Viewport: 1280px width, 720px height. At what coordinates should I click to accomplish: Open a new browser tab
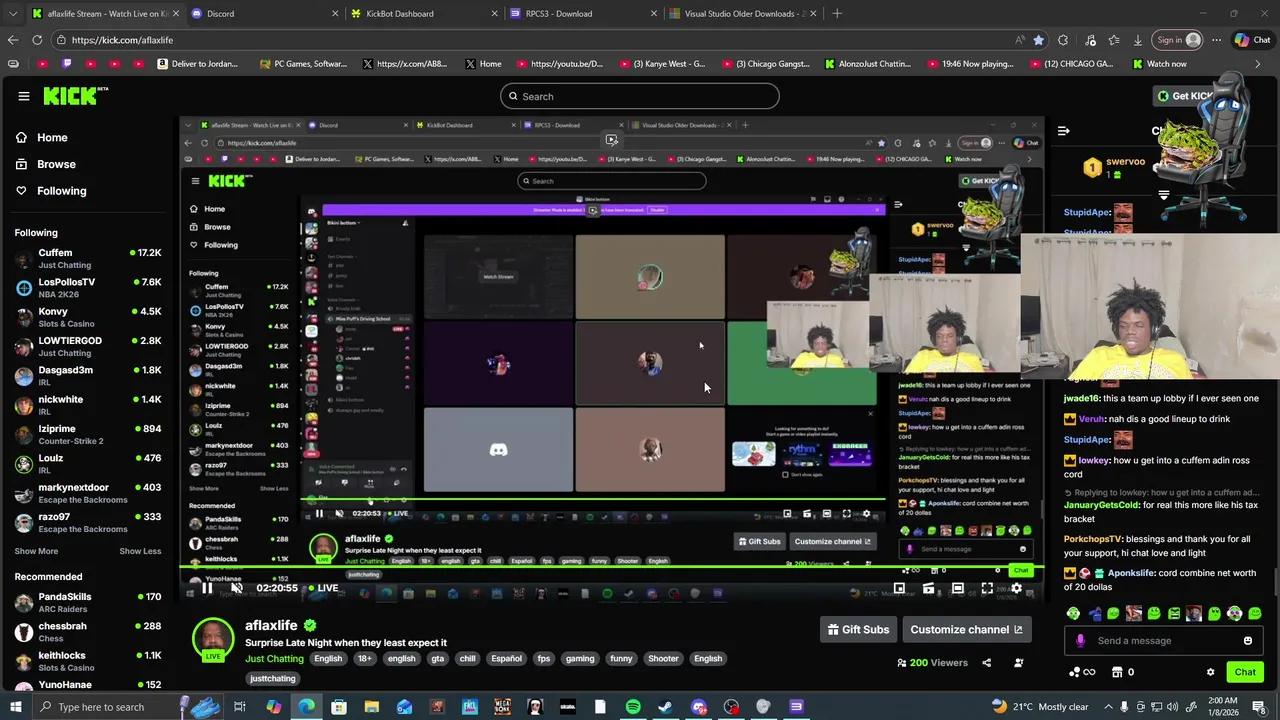(x=837, y=14)
